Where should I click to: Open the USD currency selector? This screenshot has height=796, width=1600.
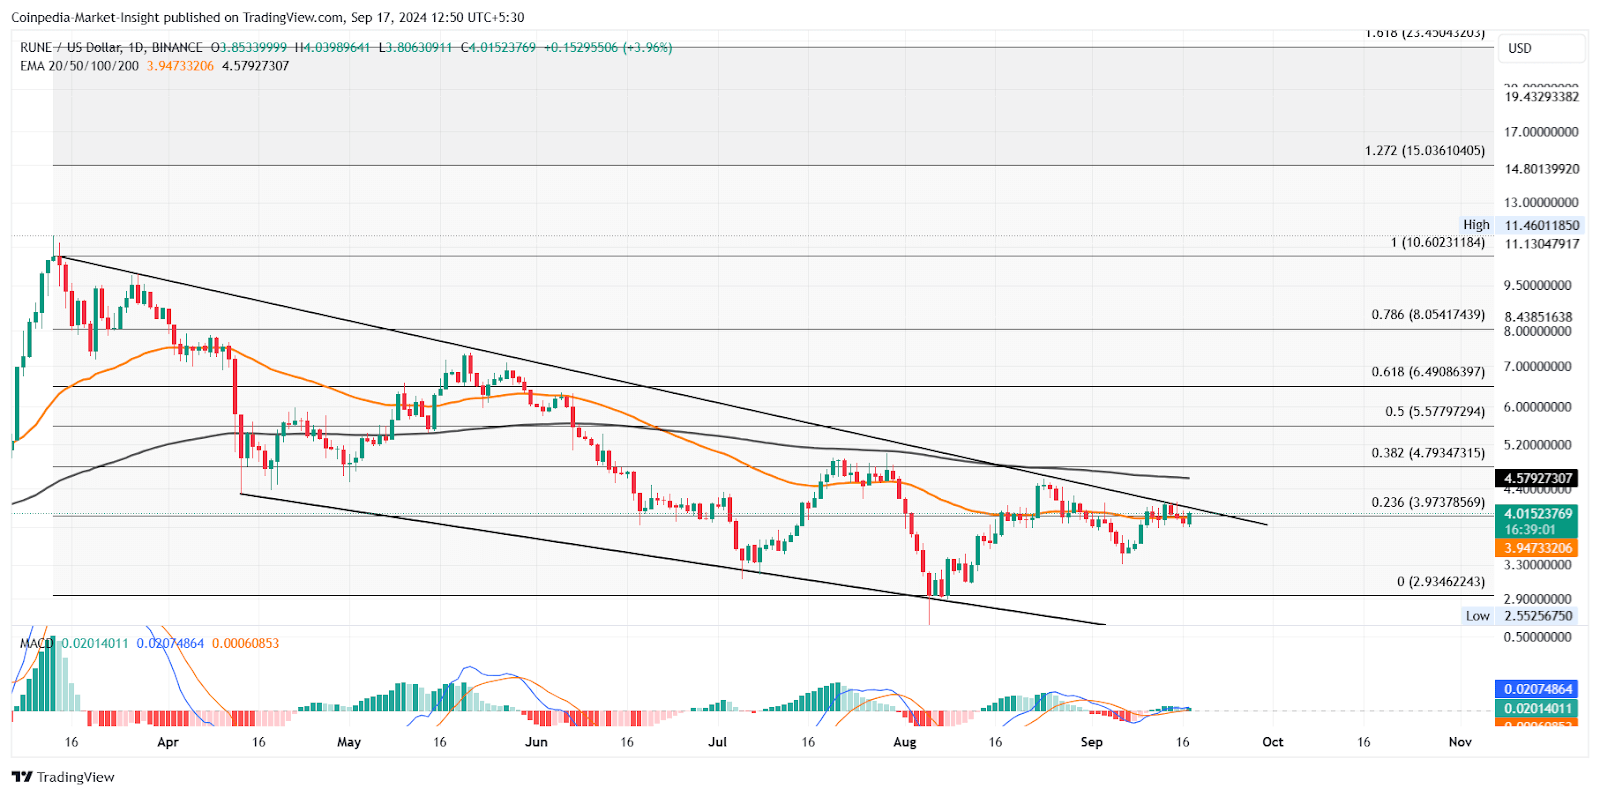coord(1540,48)
